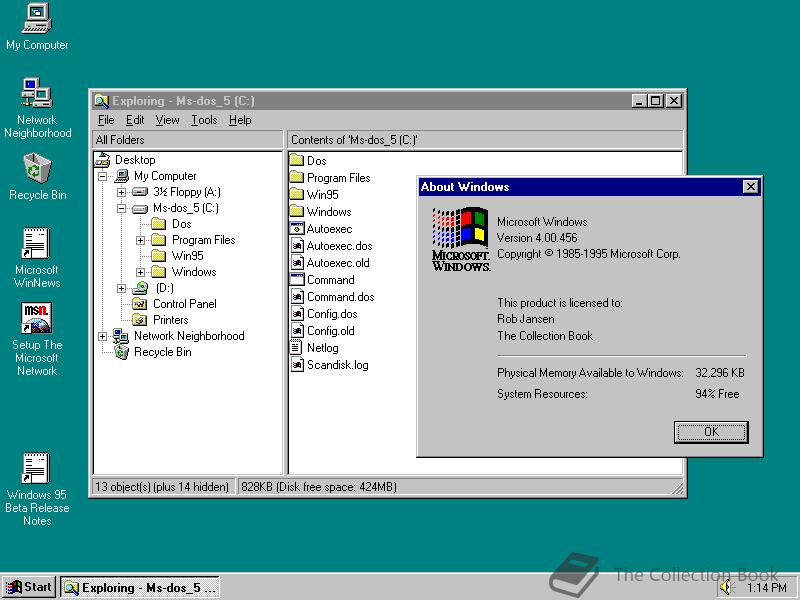The width and height of the screenshot is (800, 600).
Task: Click the volume speaker icon in system tray
Action: [x=727, y=587]
